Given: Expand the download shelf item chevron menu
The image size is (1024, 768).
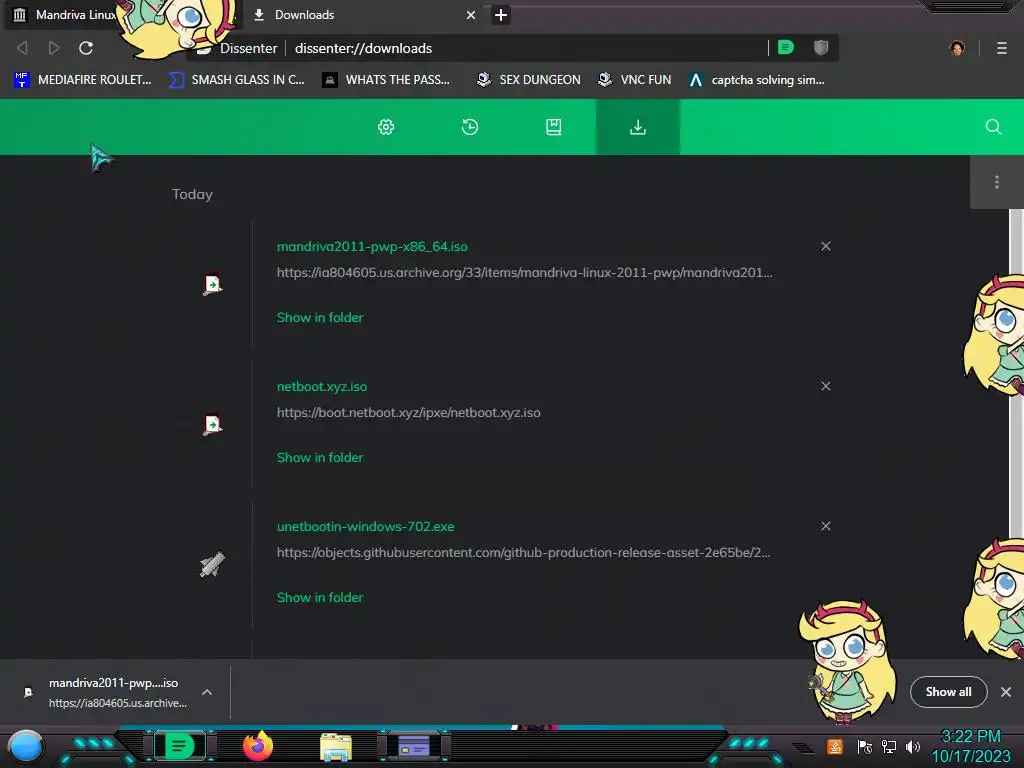Looking at the screenshot, I should pos(207,692).
